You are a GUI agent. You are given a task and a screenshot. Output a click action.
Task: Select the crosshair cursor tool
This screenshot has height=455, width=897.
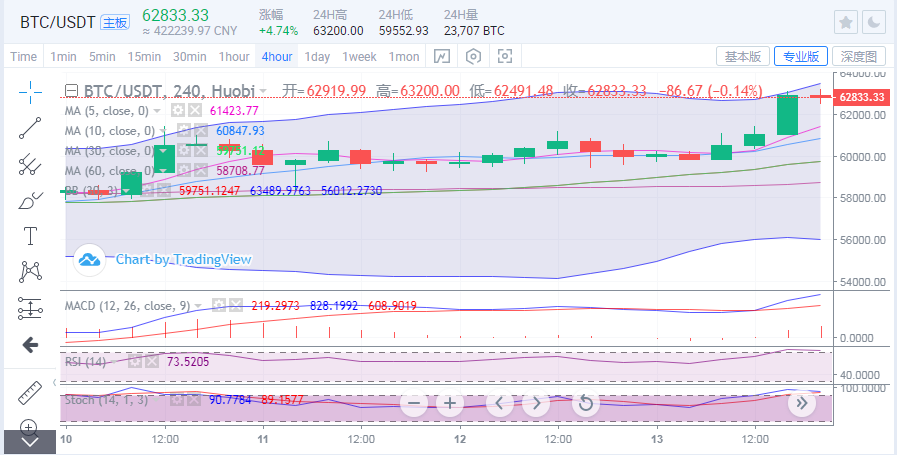pyautogui.click(x=29, y=92)
